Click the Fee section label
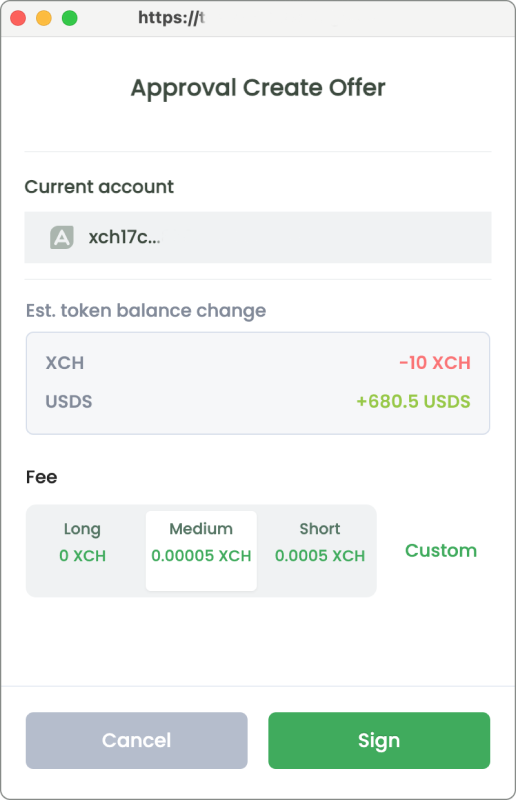Image resolution: width=516 pixels, height=800 pixels. 42,477
